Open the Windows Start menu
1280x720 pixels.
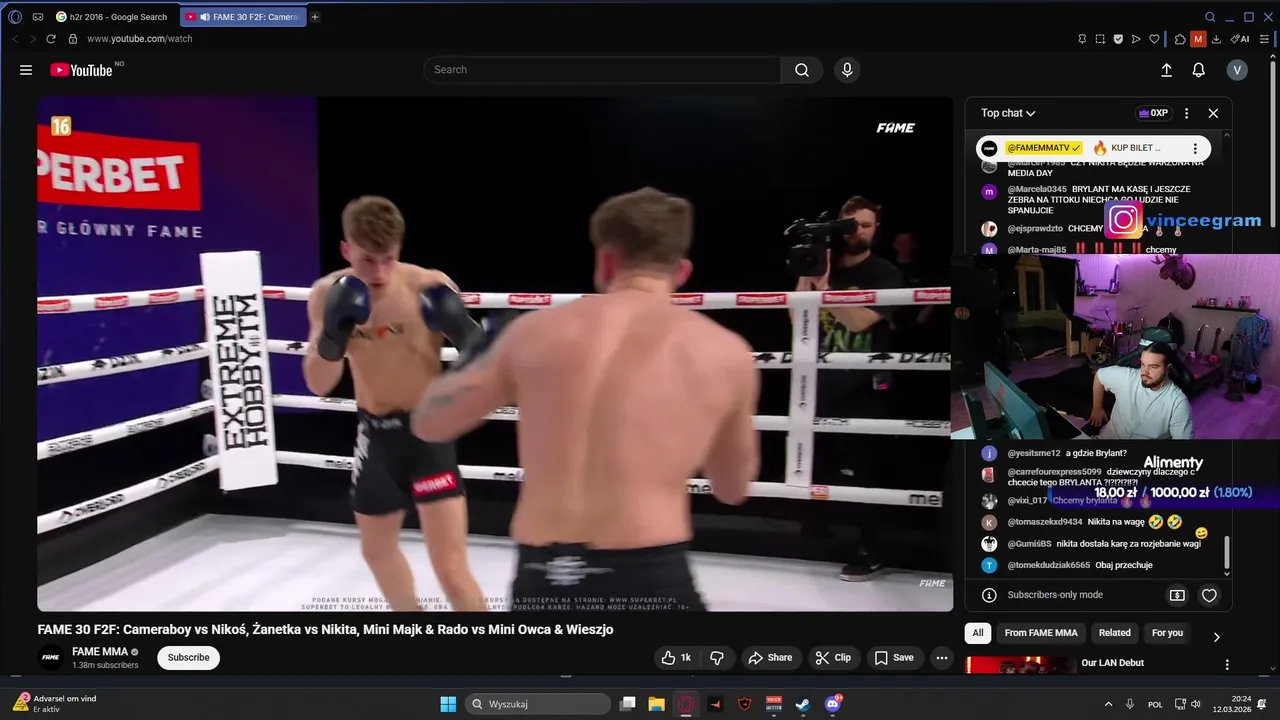448,704
